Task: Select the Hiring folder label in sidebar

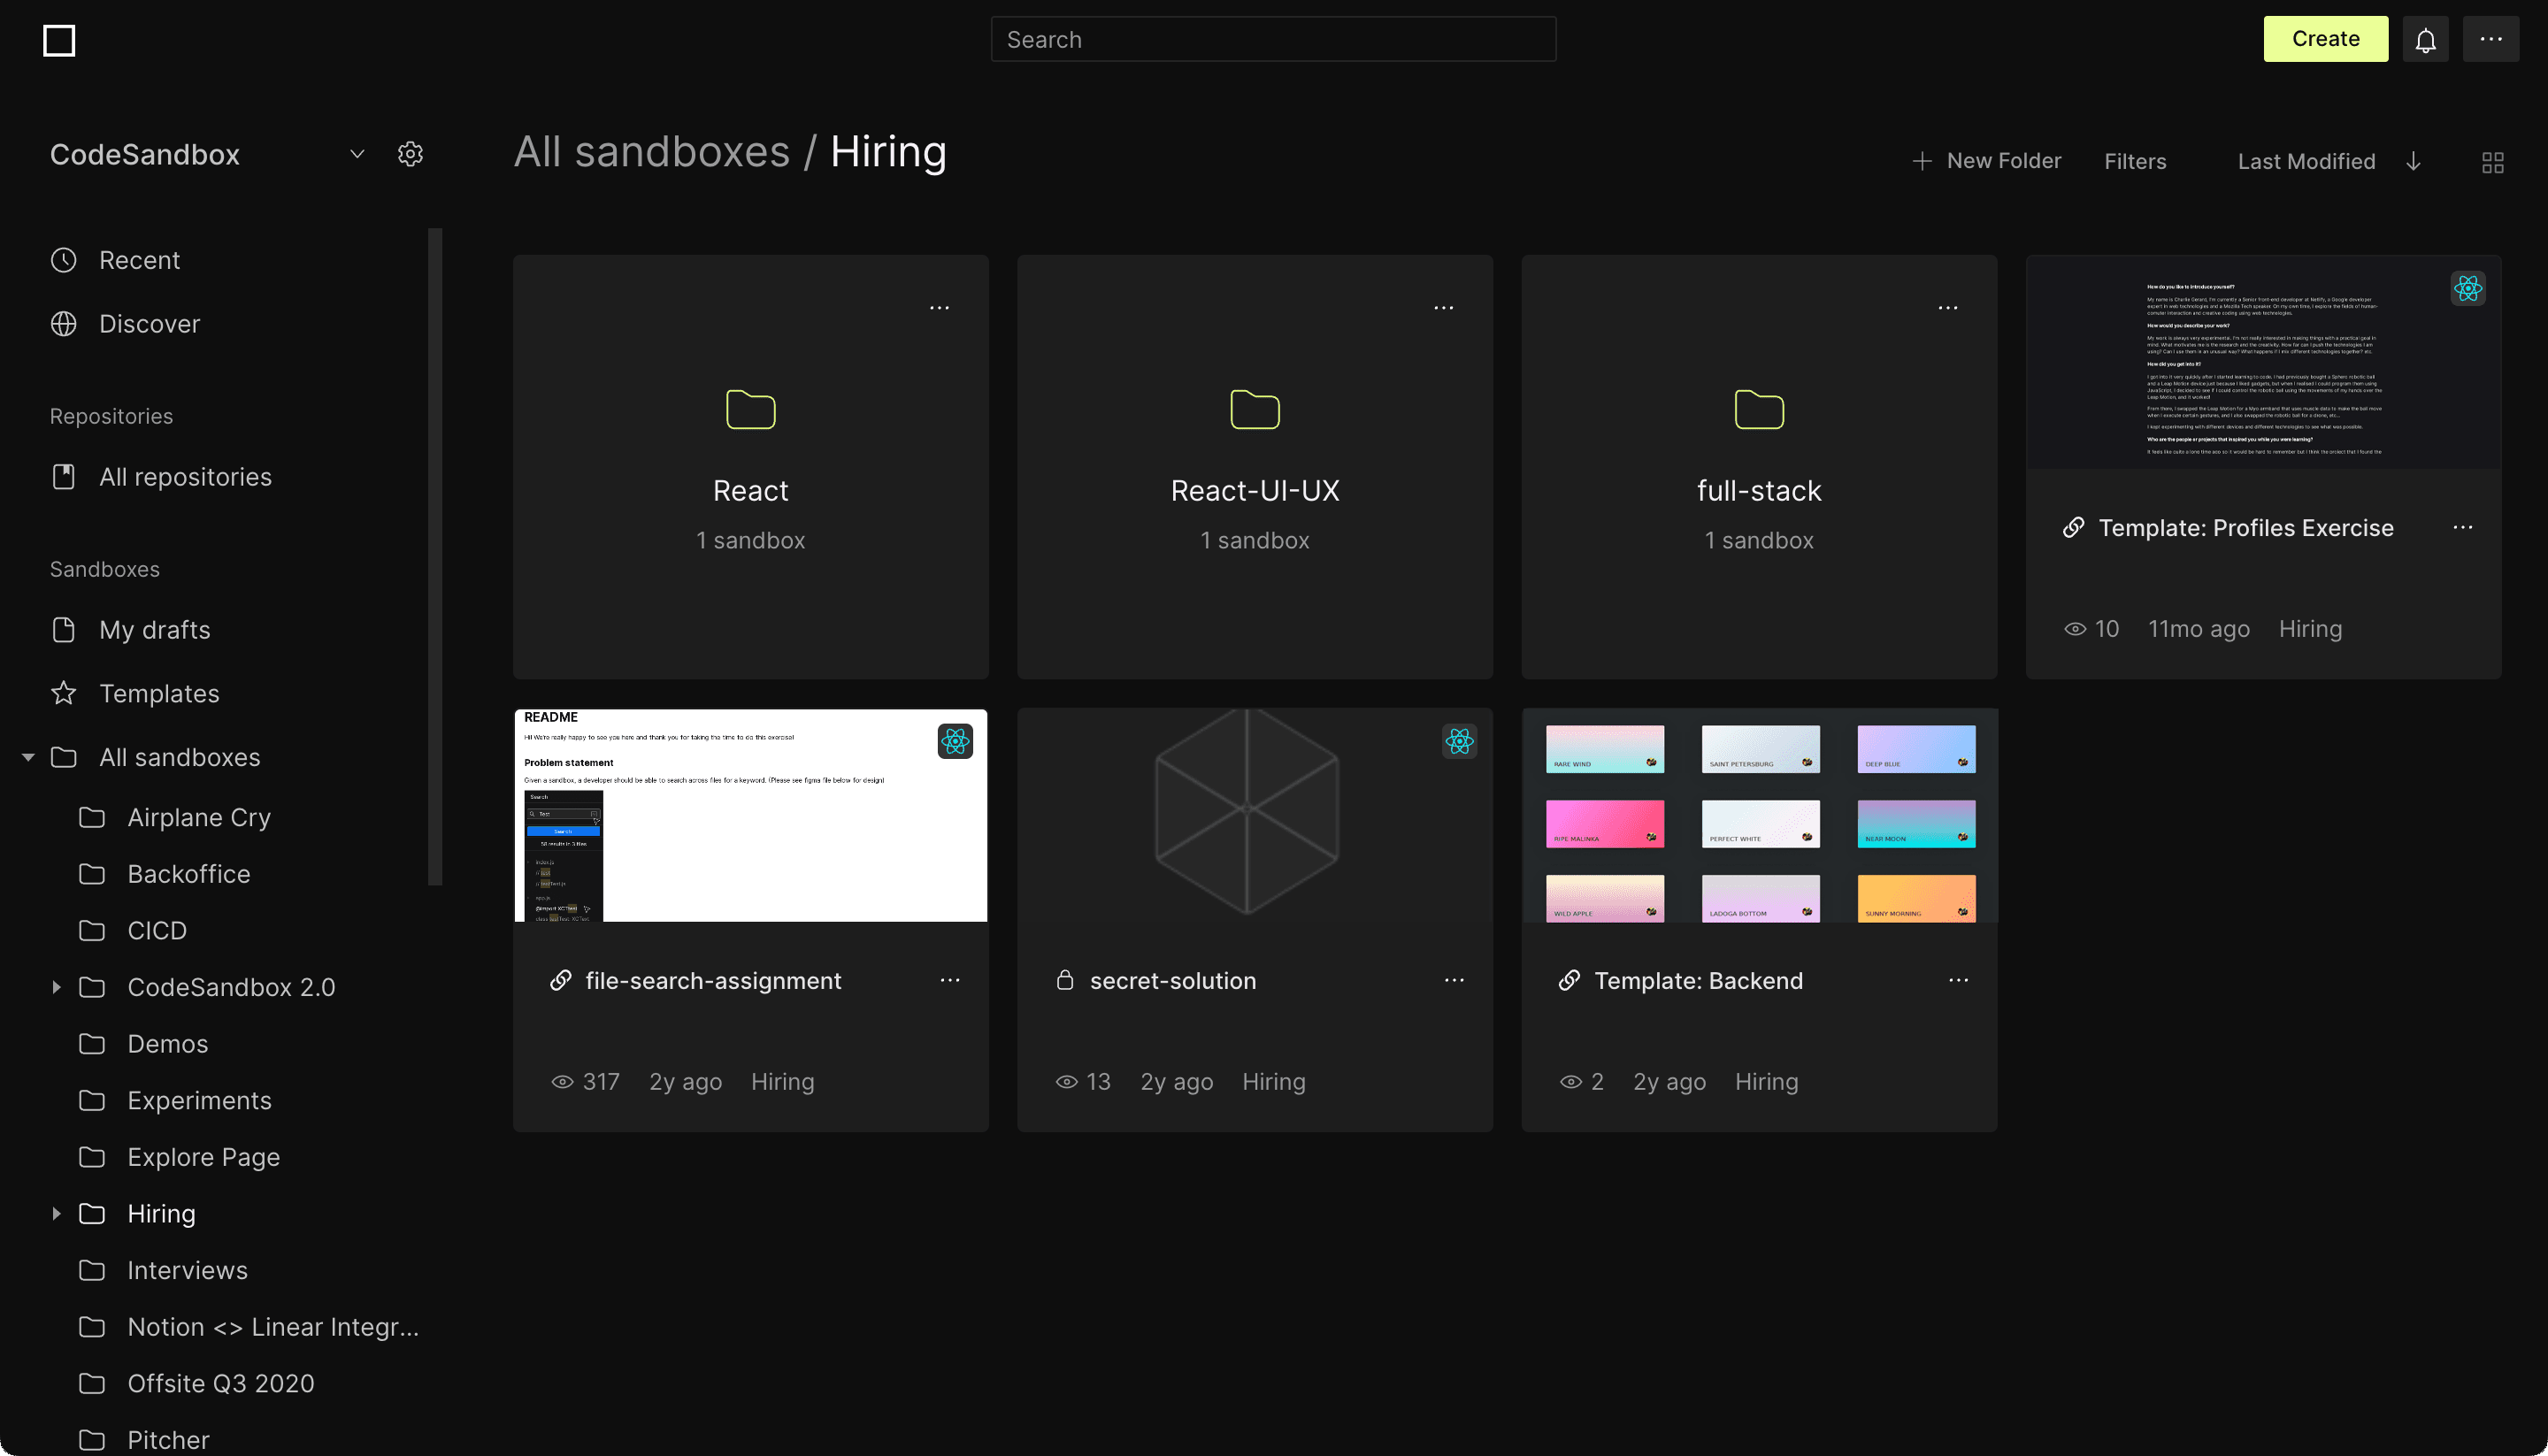Action: pyautogui.click(x=161, y=1213)
